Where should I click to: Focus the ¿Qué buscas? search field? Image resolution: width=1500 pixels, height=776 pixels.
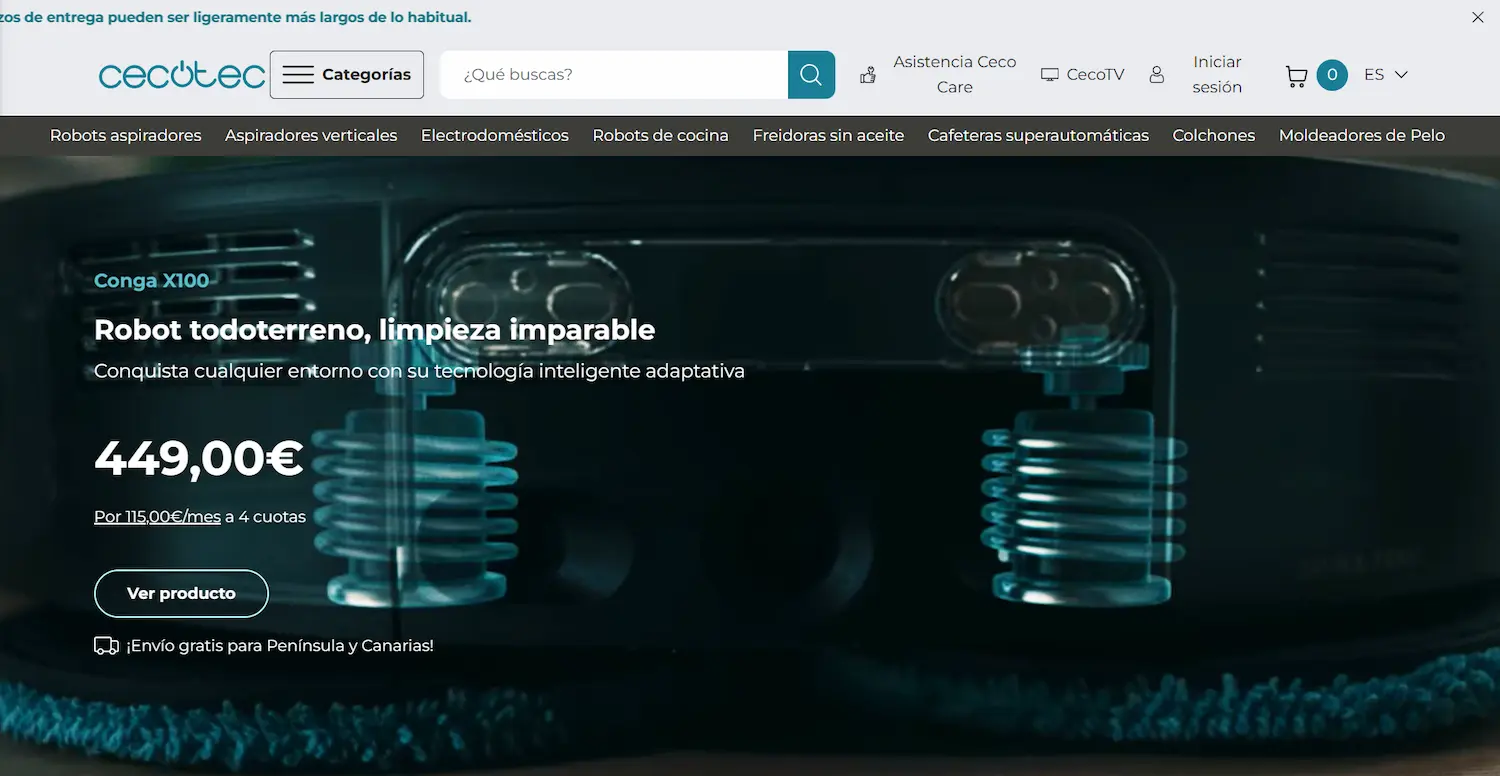pyautogui.click(x=614, y=75)
